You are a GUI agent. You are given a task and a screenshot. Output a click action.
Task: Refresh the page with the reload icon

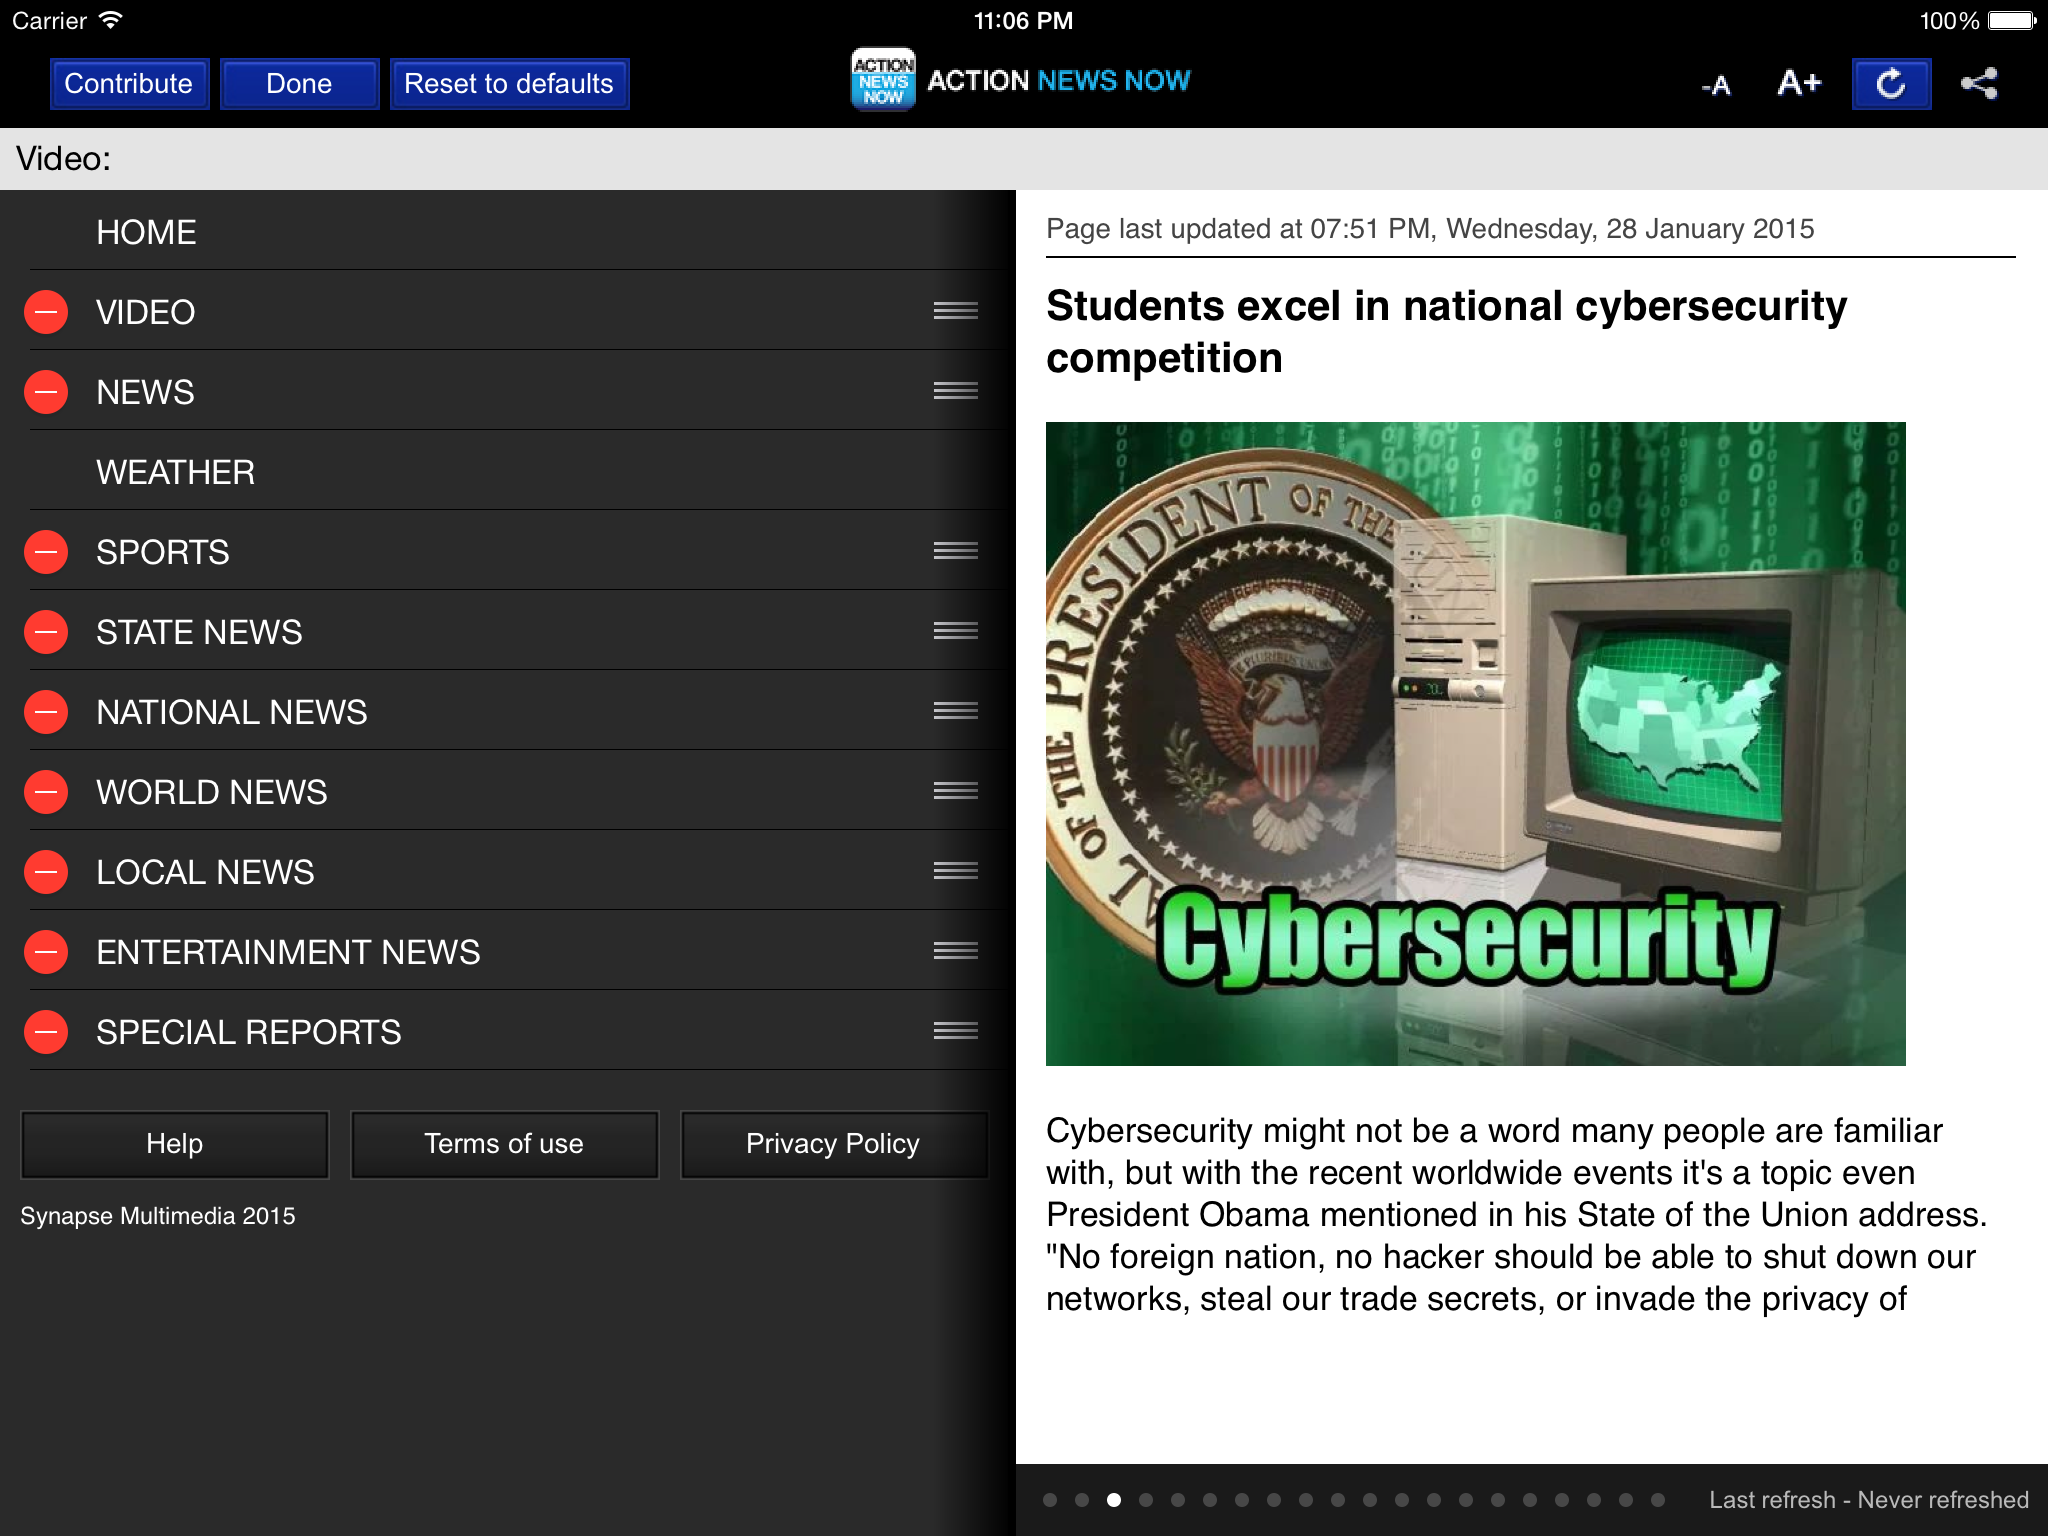[x=1891, y=83]
